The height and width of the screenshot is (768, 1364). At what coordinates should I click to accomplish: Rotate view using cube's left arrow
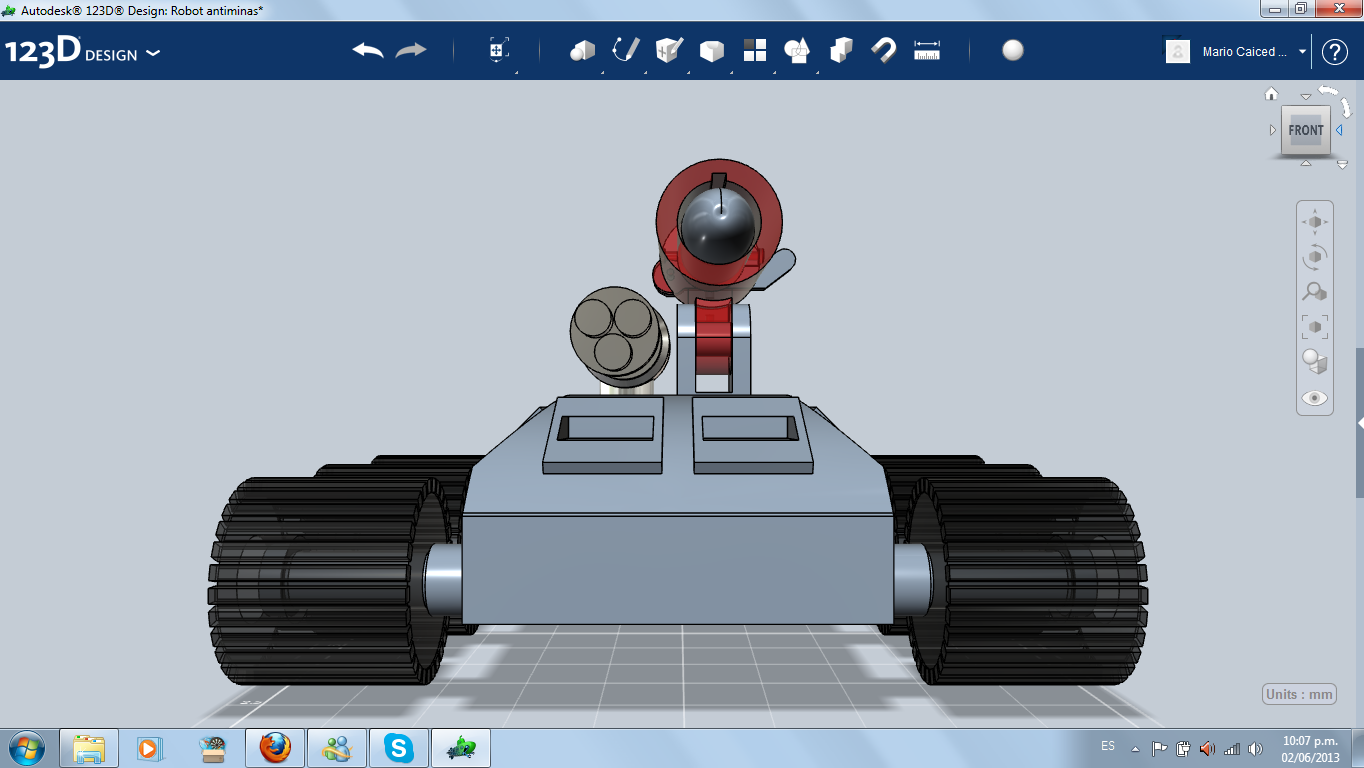tap(1273, 130)
